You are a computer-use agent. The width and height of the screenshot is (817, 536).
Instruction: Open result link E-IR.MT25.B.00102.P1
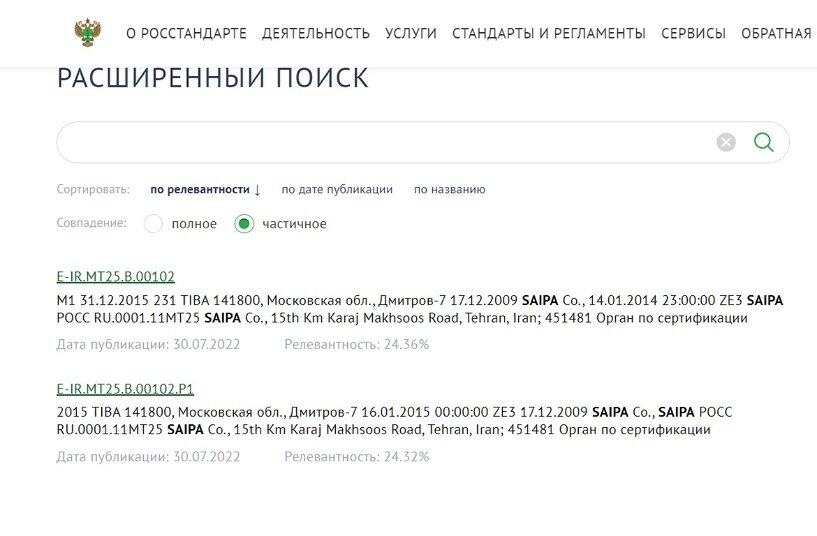(125, 389)
